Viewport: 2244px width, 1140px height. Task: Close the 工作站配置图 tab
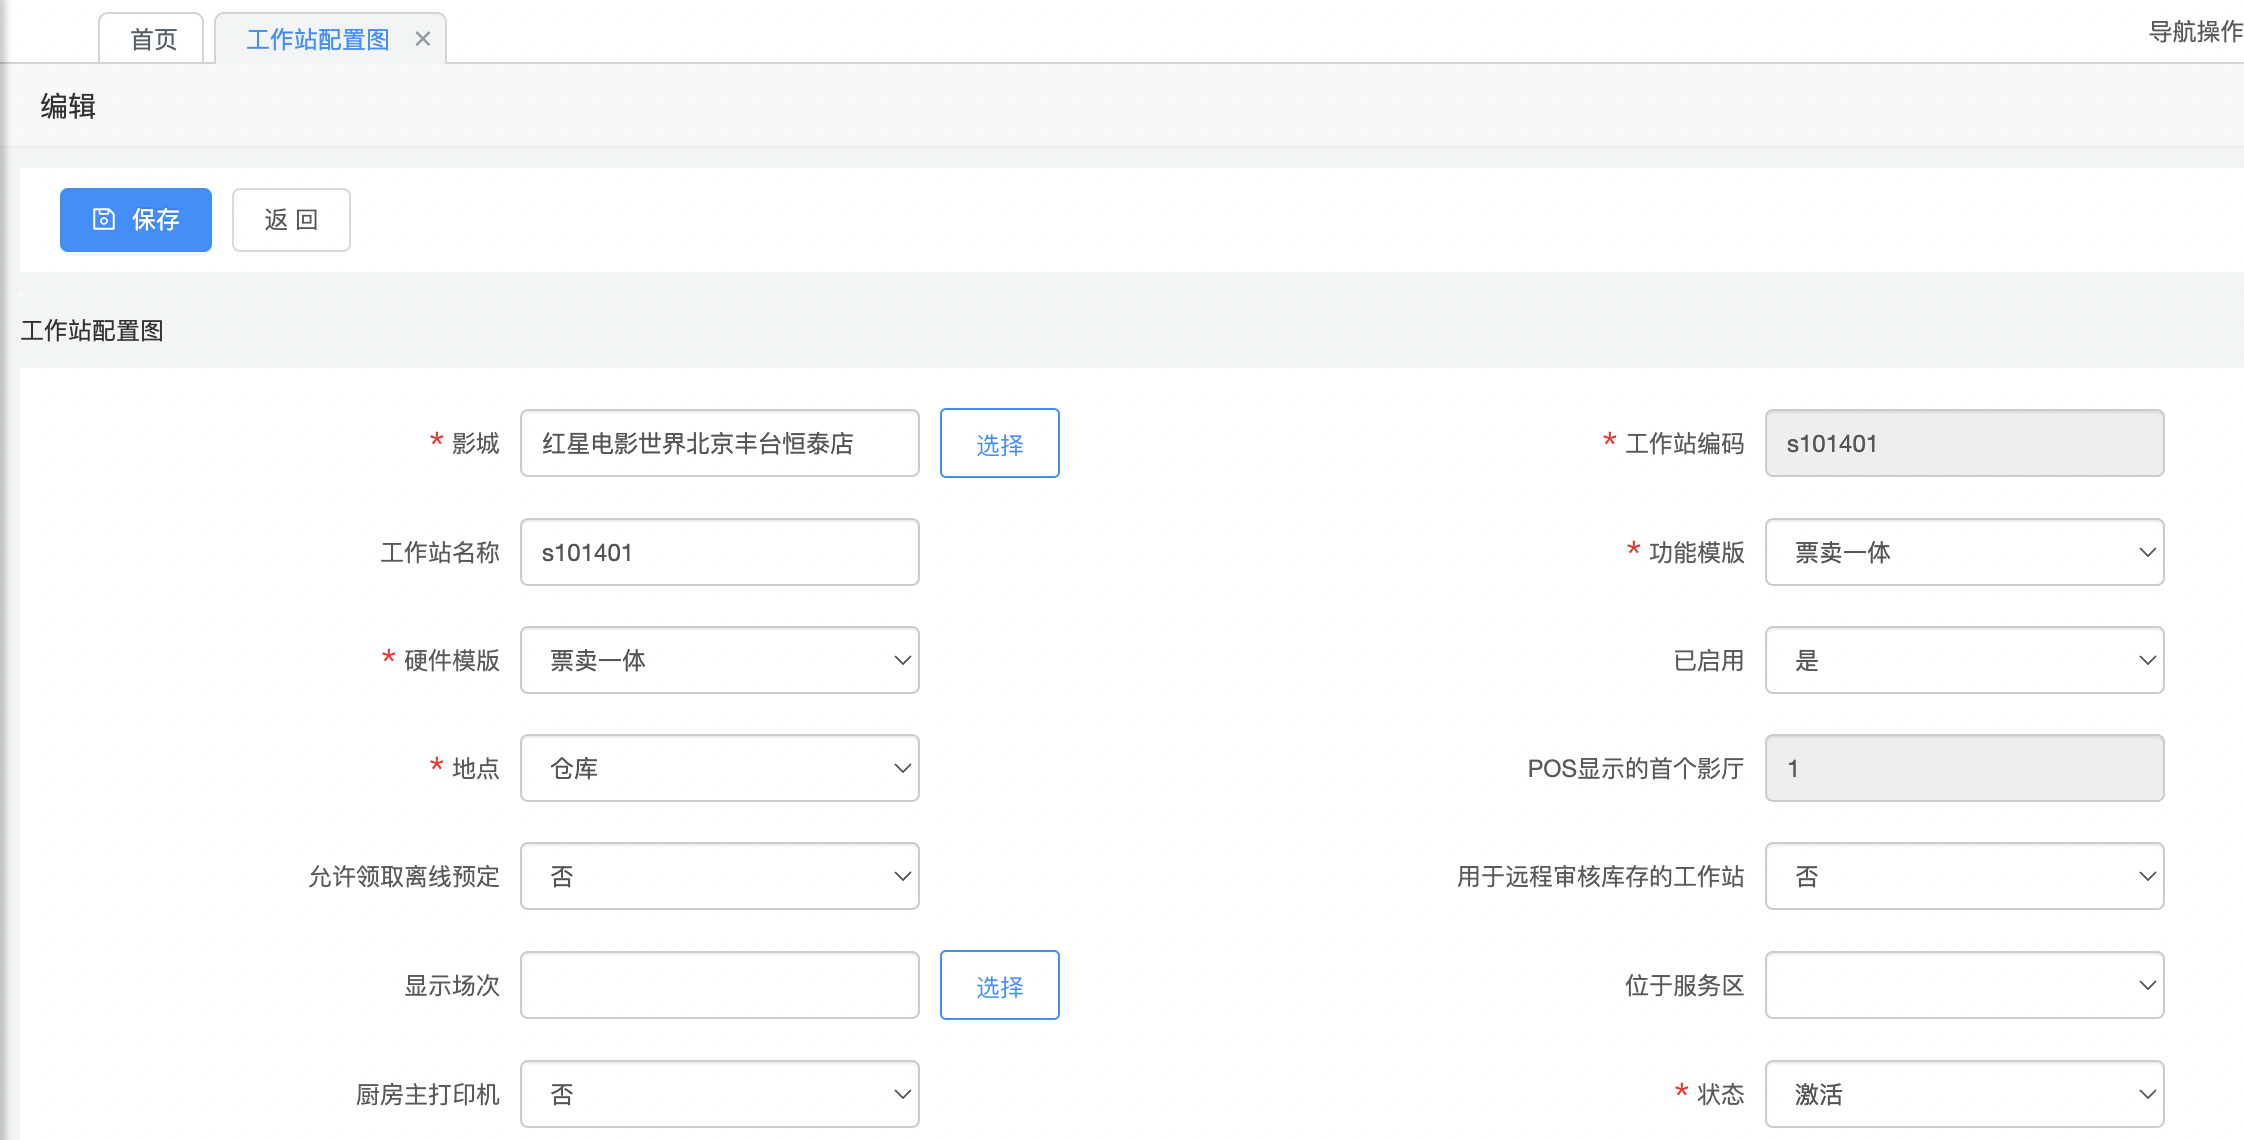tap(423, 39)
